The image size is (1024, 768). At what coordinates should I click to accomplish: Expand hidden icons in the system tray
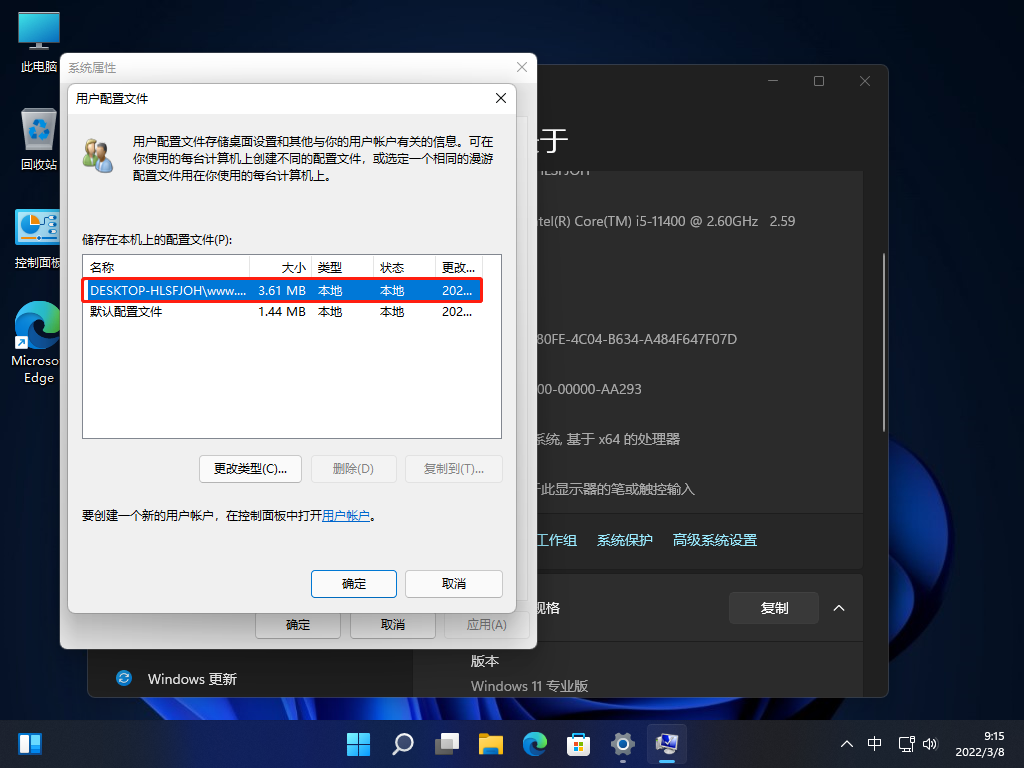pyautogui.click(x=847, y=744)
